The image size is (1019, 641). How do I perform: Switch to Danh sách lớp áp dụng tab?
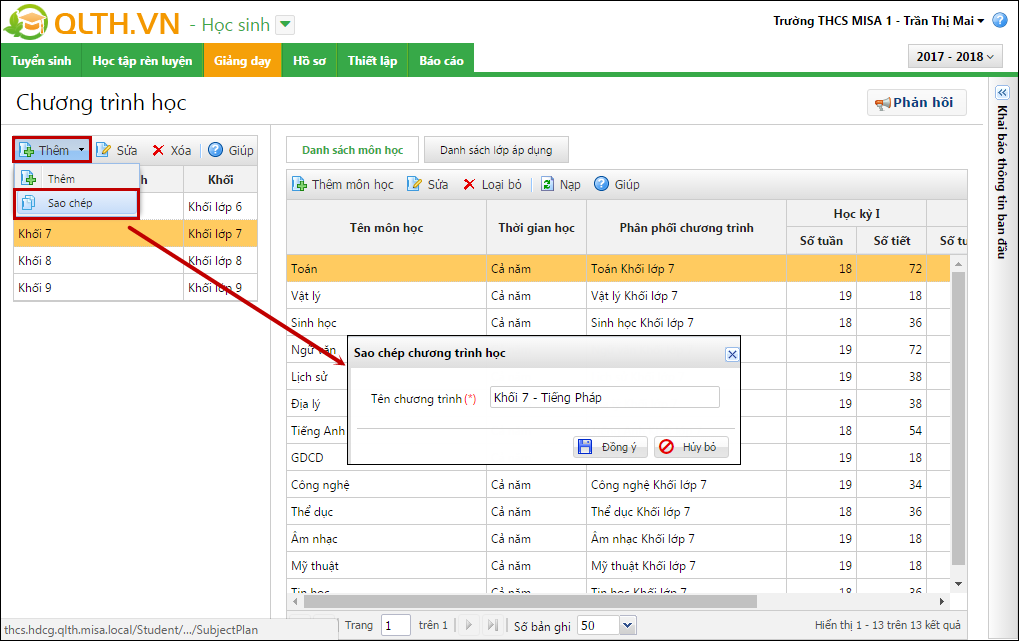pos(495,150)
